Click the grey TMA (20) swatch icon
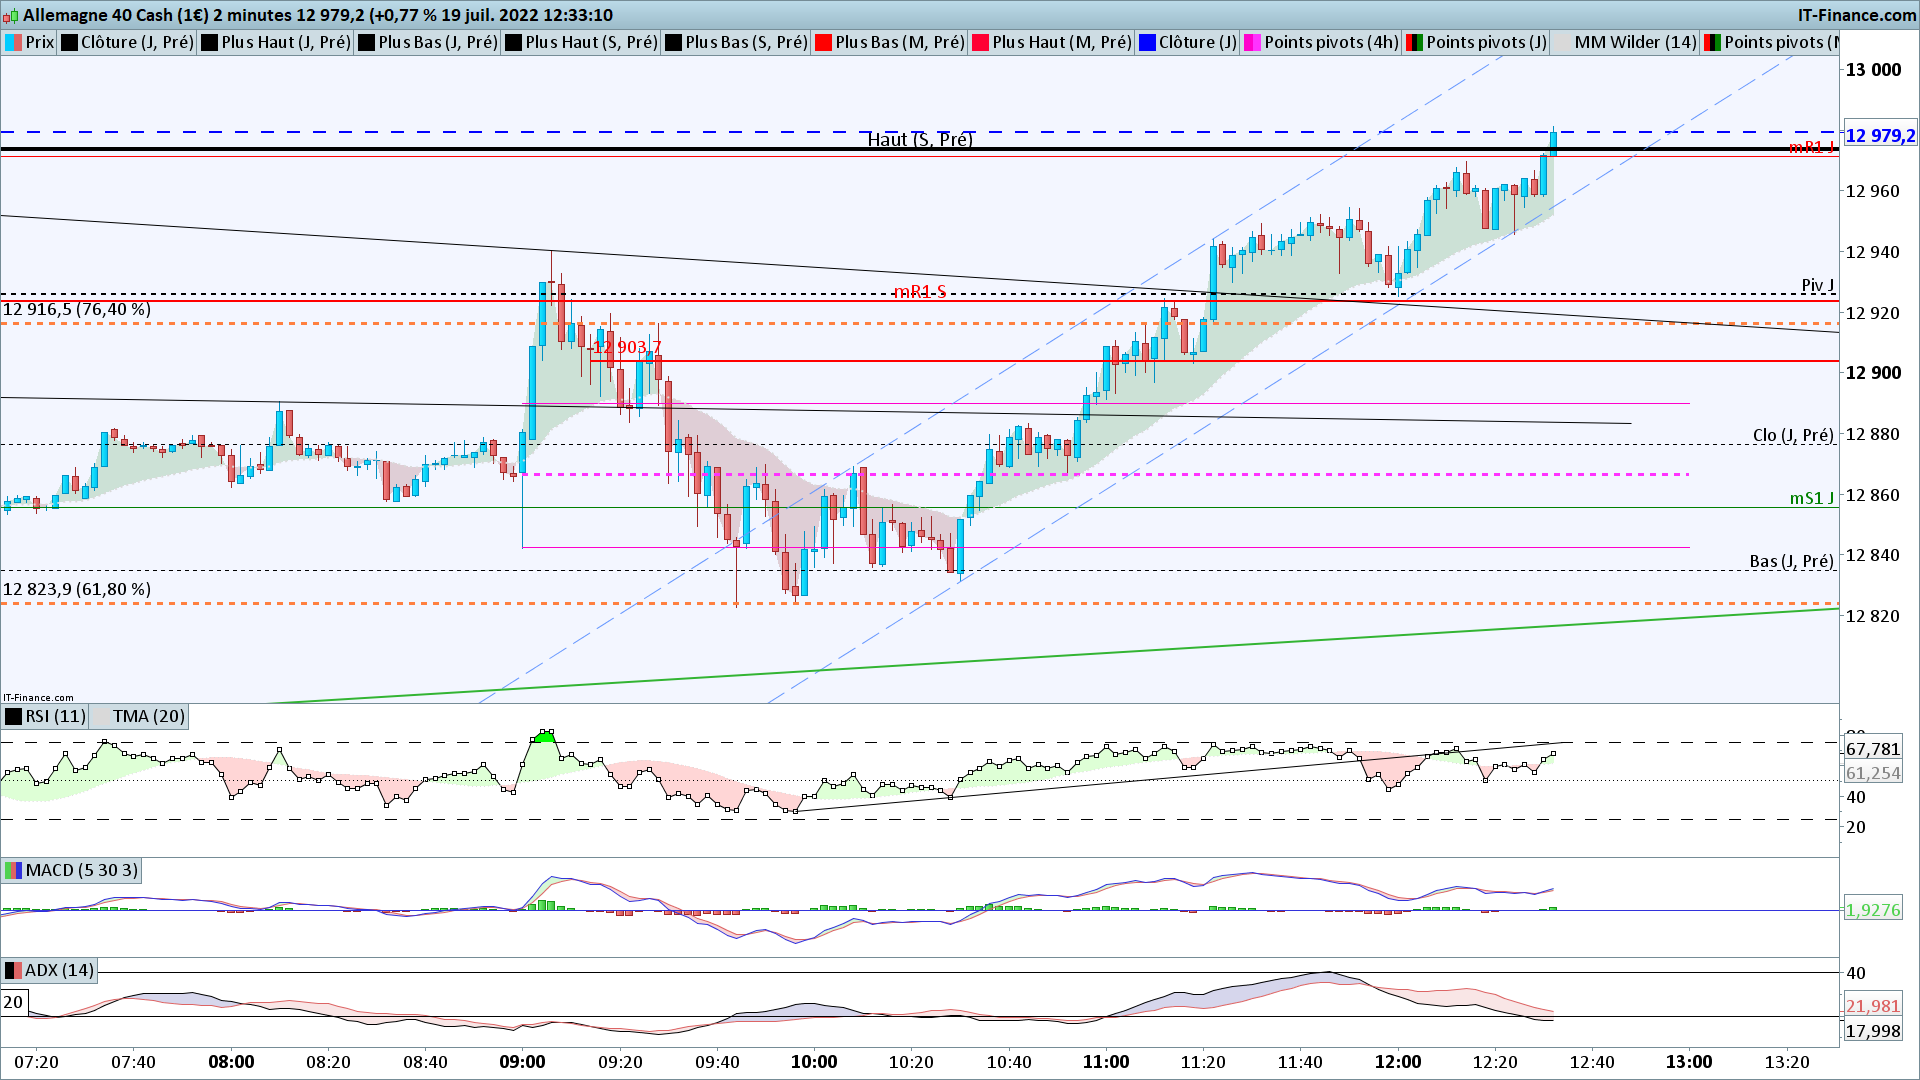The height and width of the screenshot is (1080, 1920). [101, 716]
